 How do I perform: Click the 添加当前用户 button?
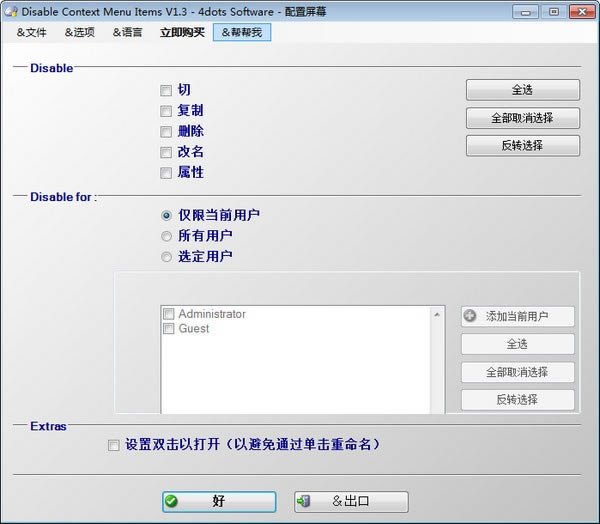pos(518,317)
